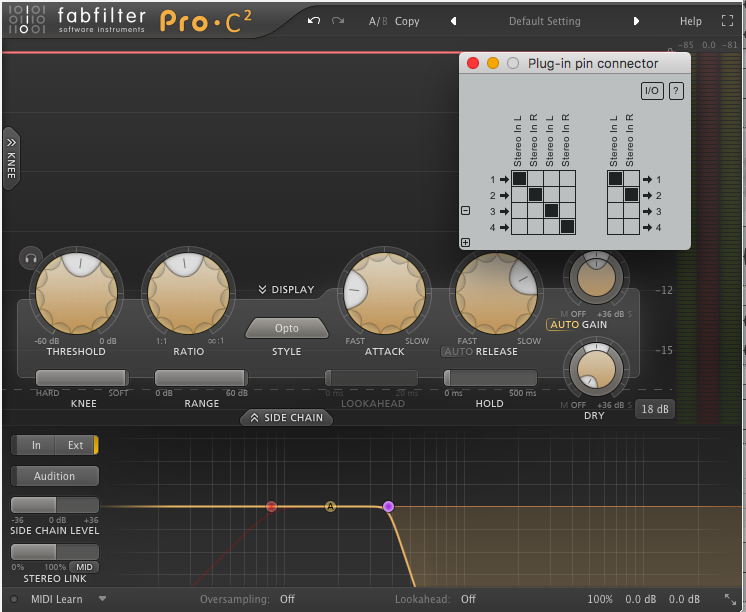The height and width of the screenshot is (612, 746).
Task: Click the Threshold knob
Action: tap(76, 293)
